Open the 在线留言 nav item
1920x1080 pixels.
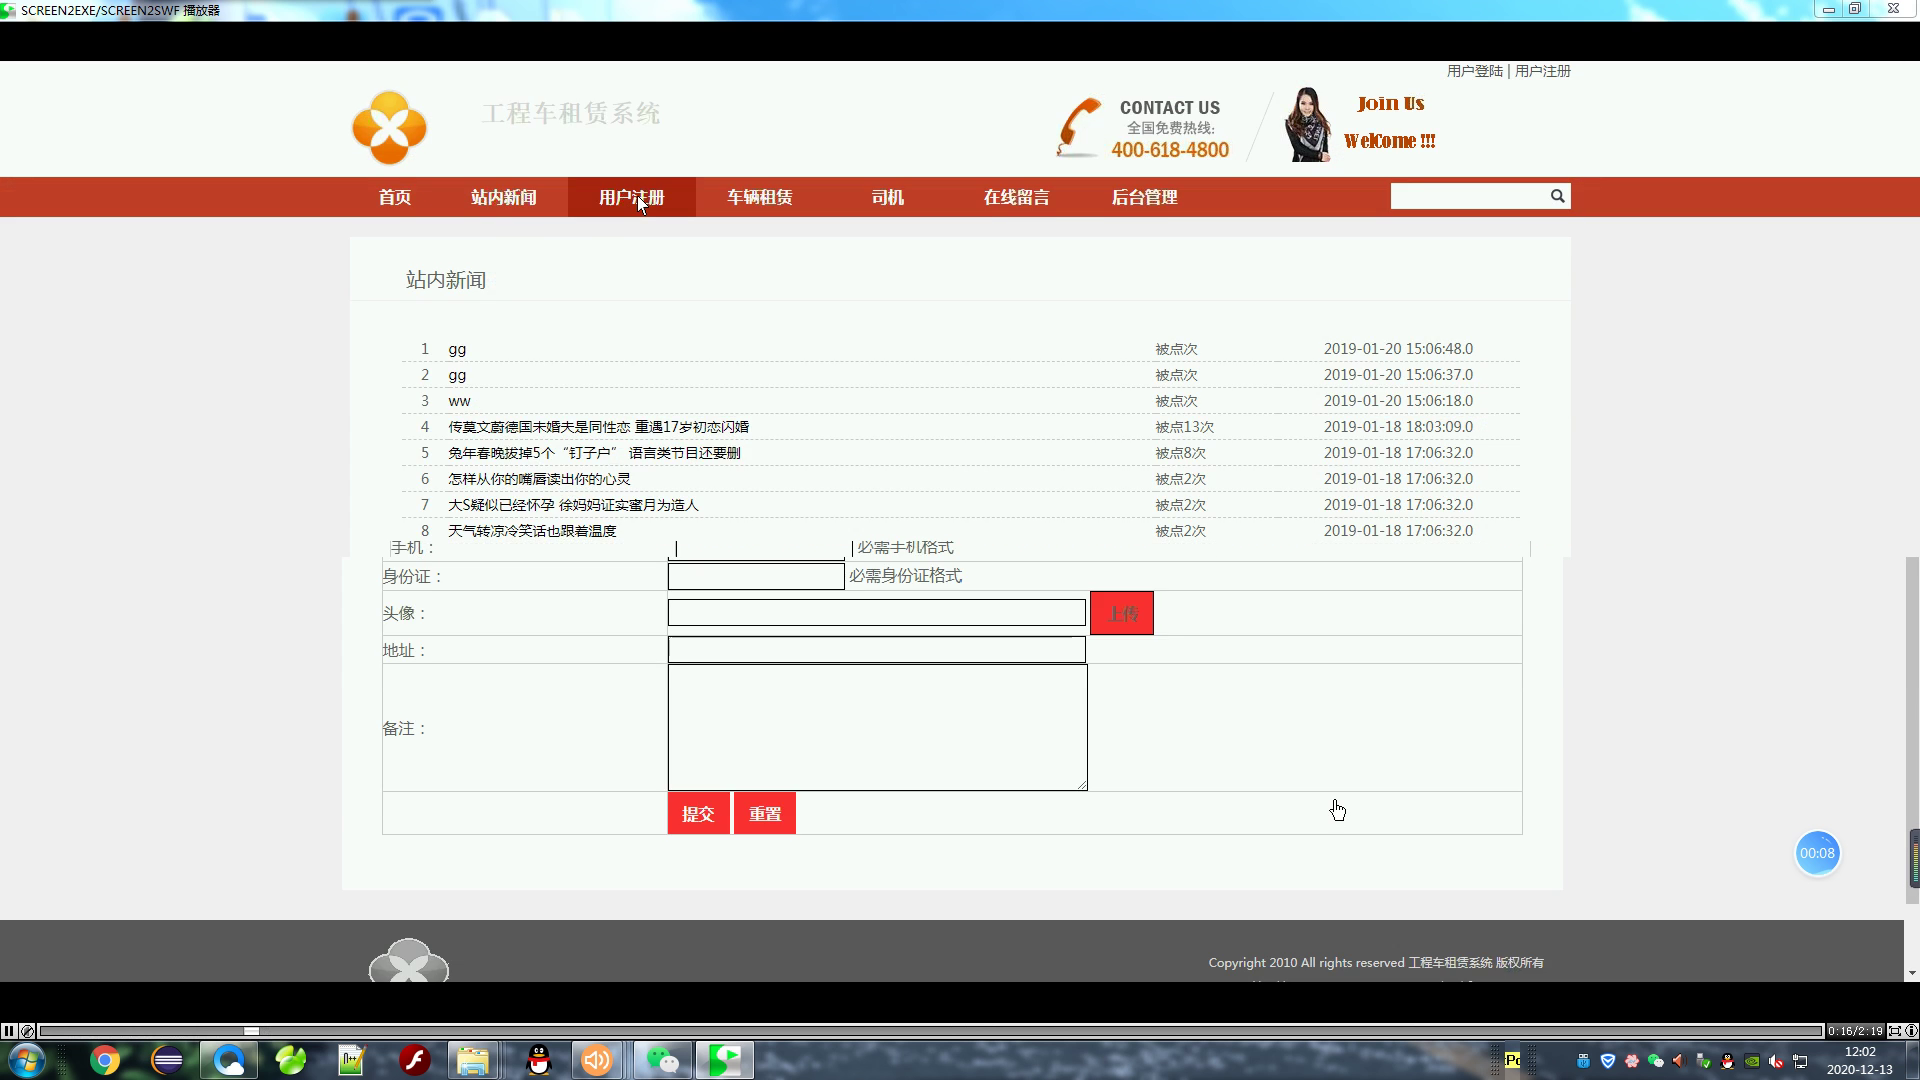[x=1016, y=197]
